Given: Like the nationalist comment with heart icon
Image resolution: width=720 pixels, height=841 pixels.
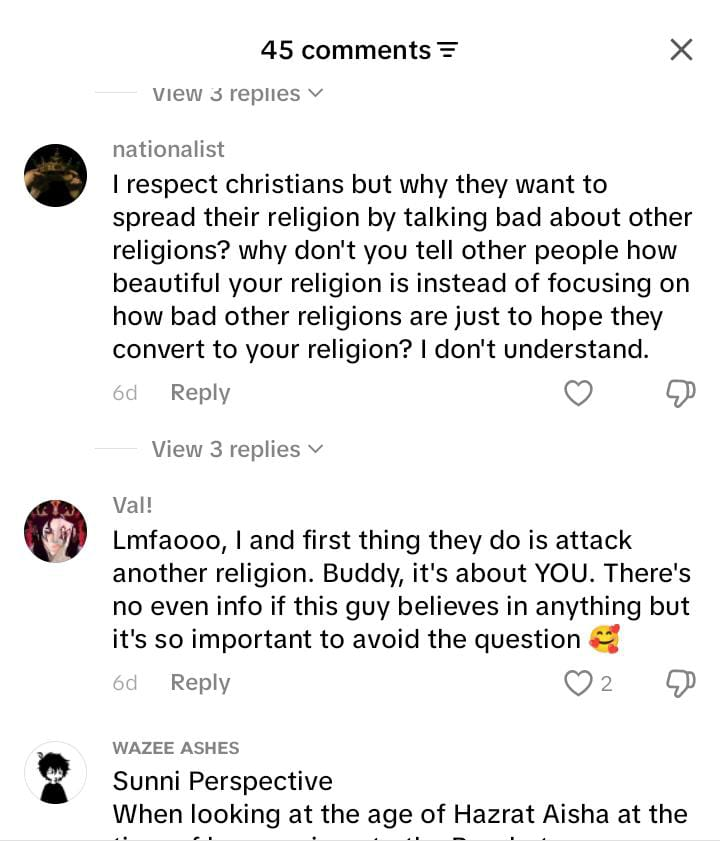Looking at the screenshot, I should (578, 393).
